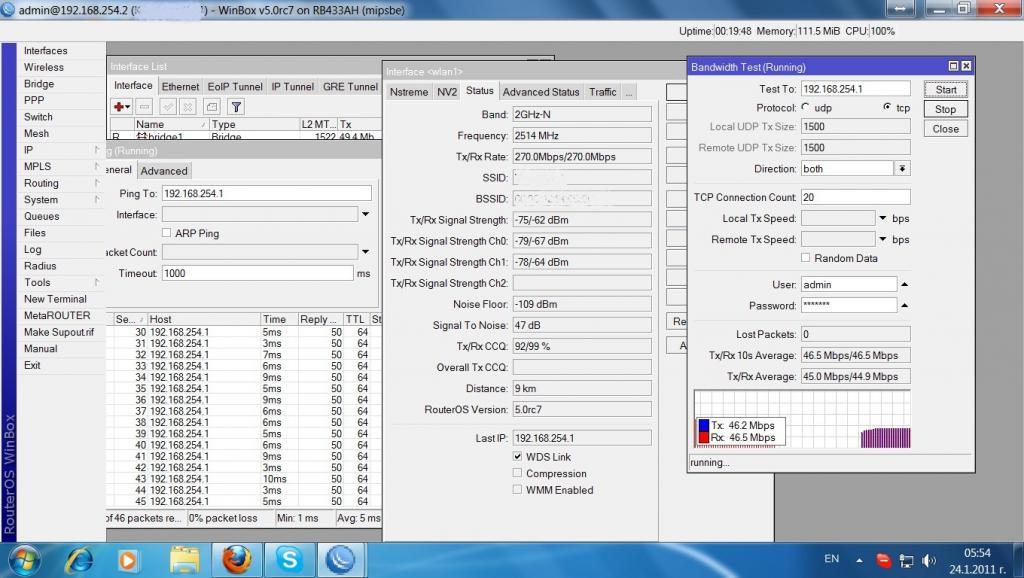
Task: Open the Wireless menu item in sidebar
Action: click(44, 67)
